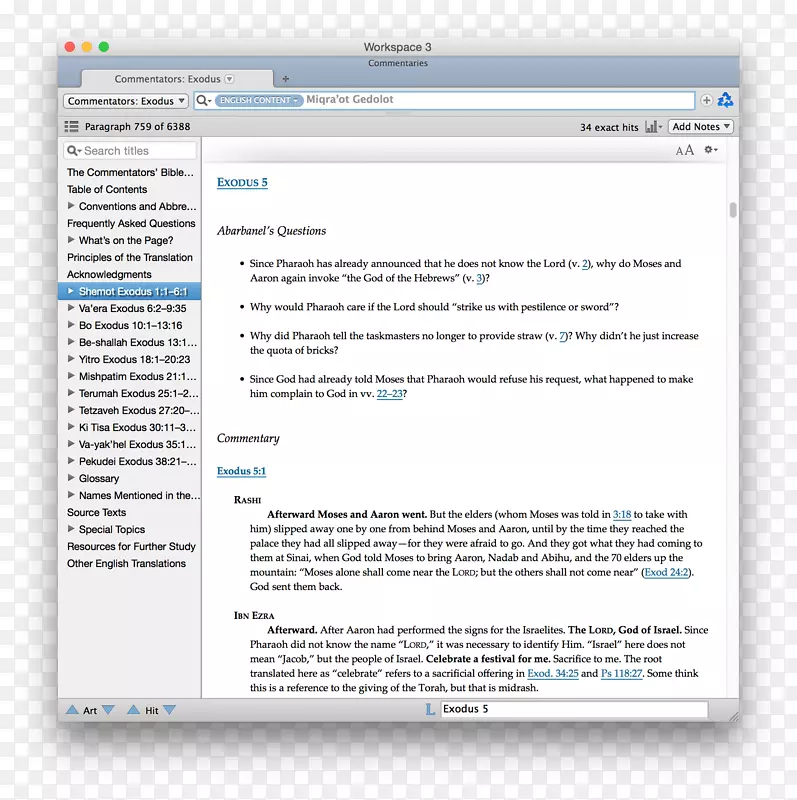Click the text size AA icon

(684, 150)
